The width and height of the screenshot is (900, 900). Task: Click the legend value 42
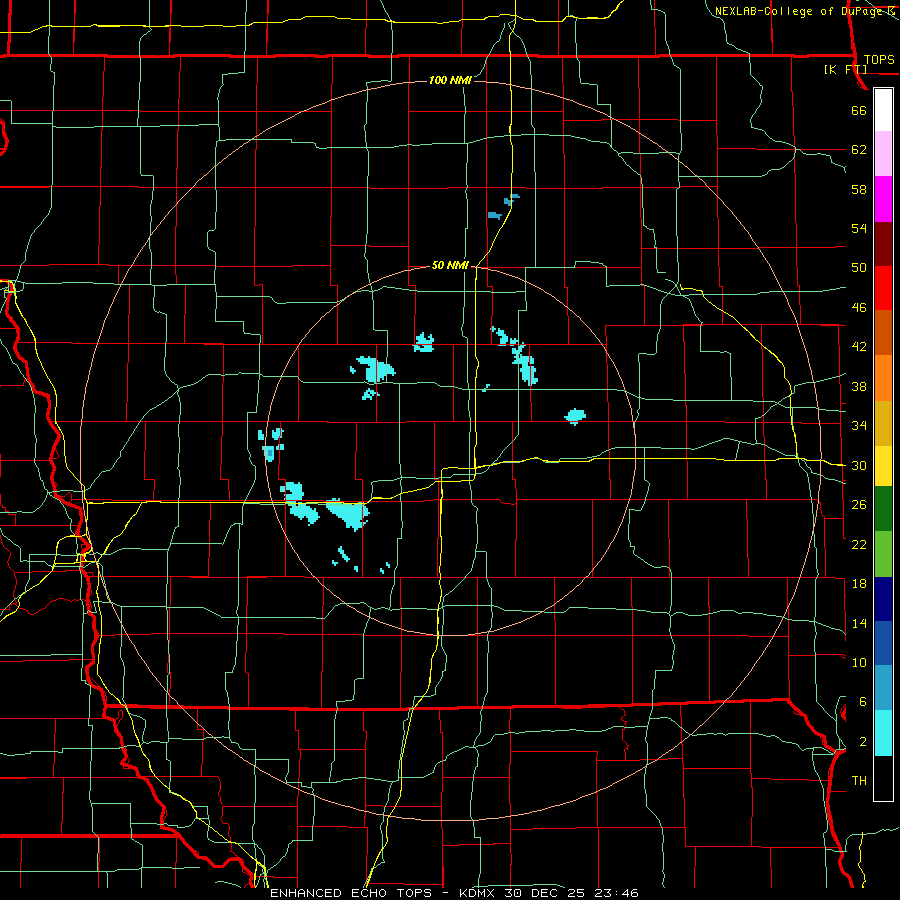[x=859, y=346]
